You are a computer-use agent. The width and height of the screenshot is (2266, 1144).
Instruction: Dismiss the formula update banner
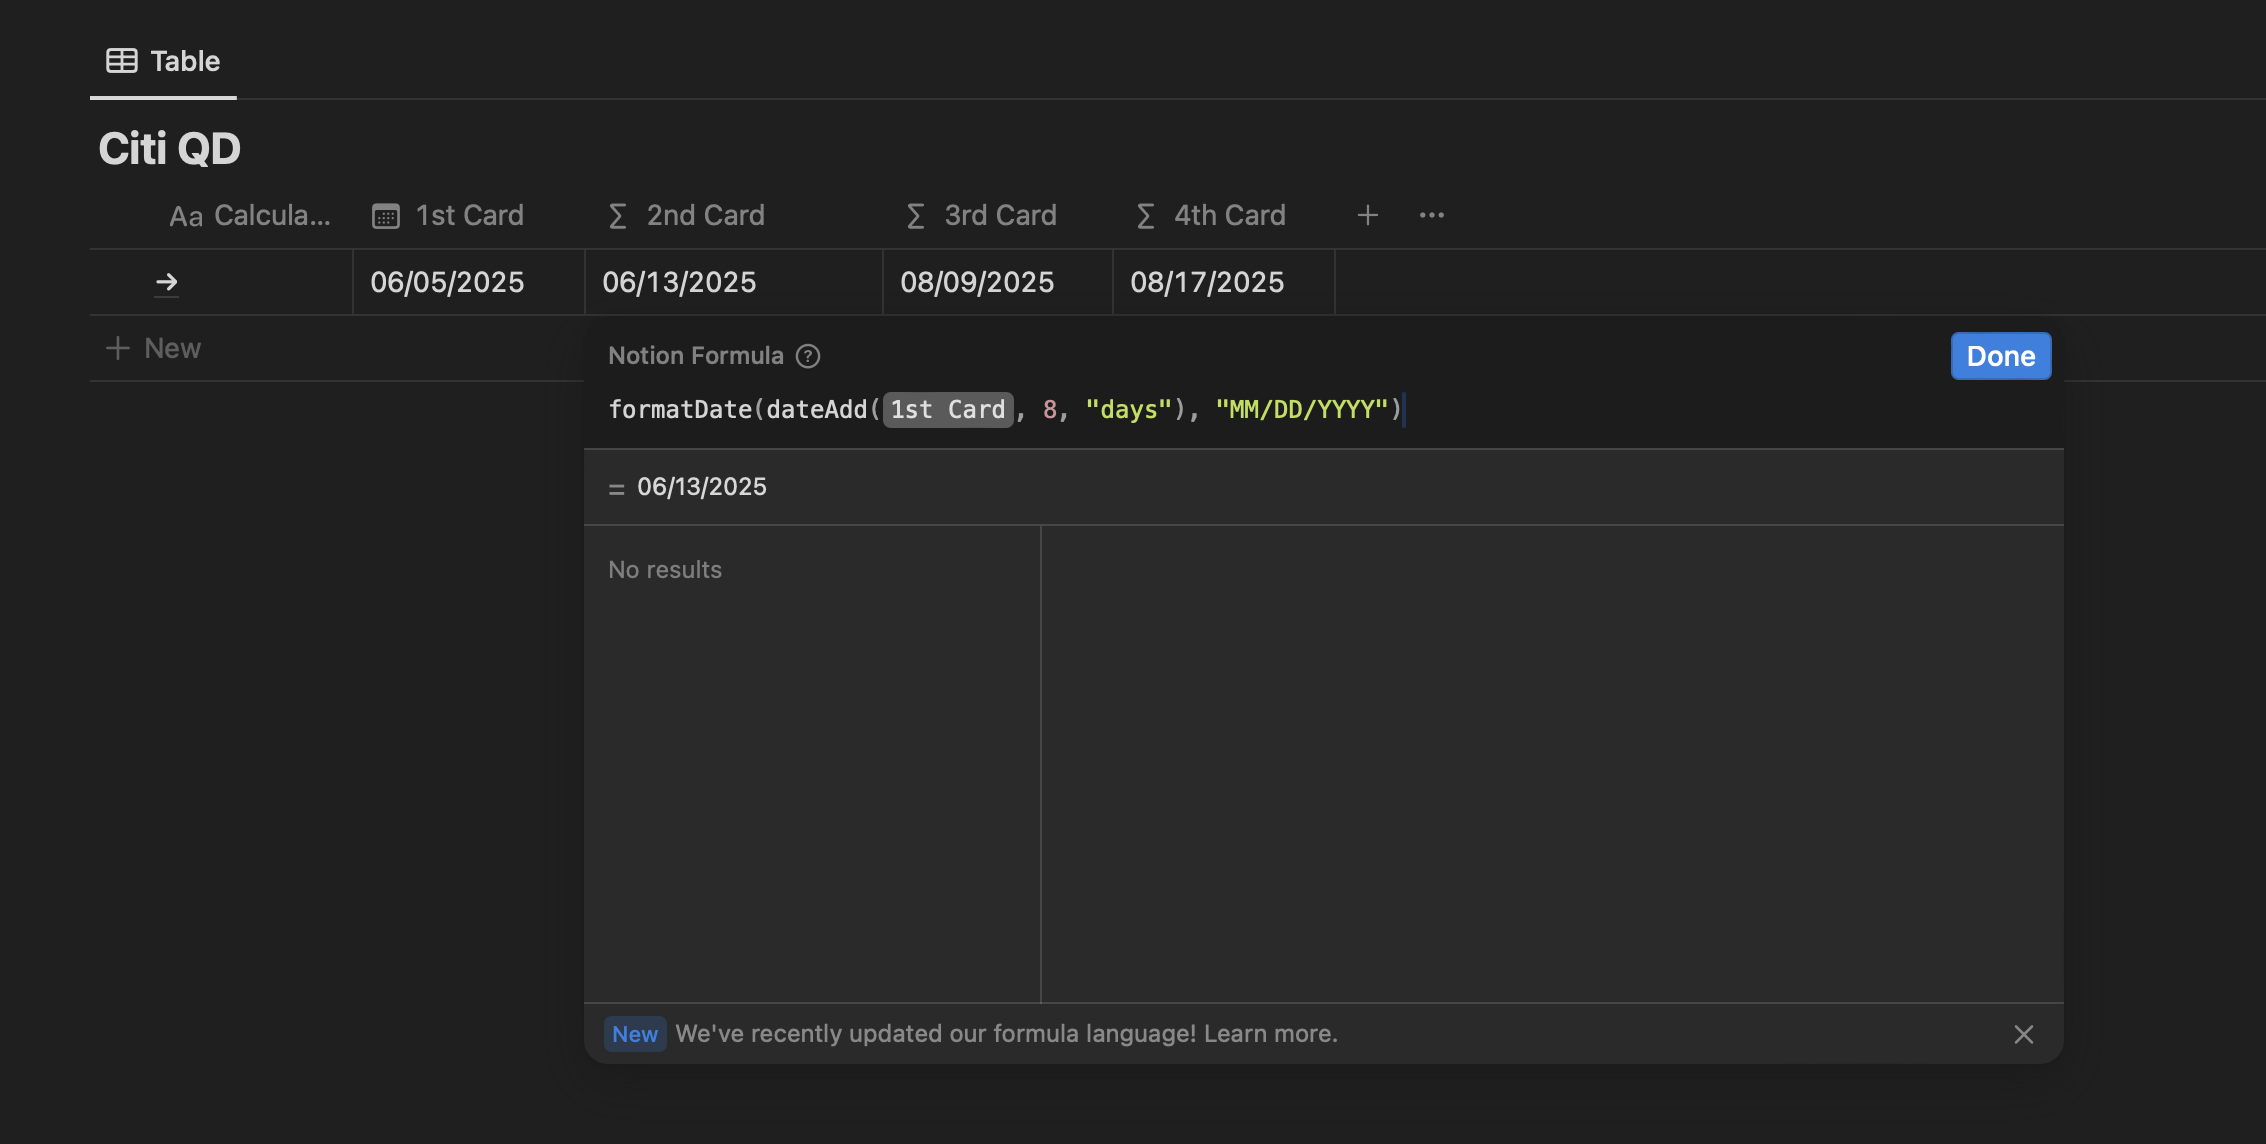(2023, 1034)
